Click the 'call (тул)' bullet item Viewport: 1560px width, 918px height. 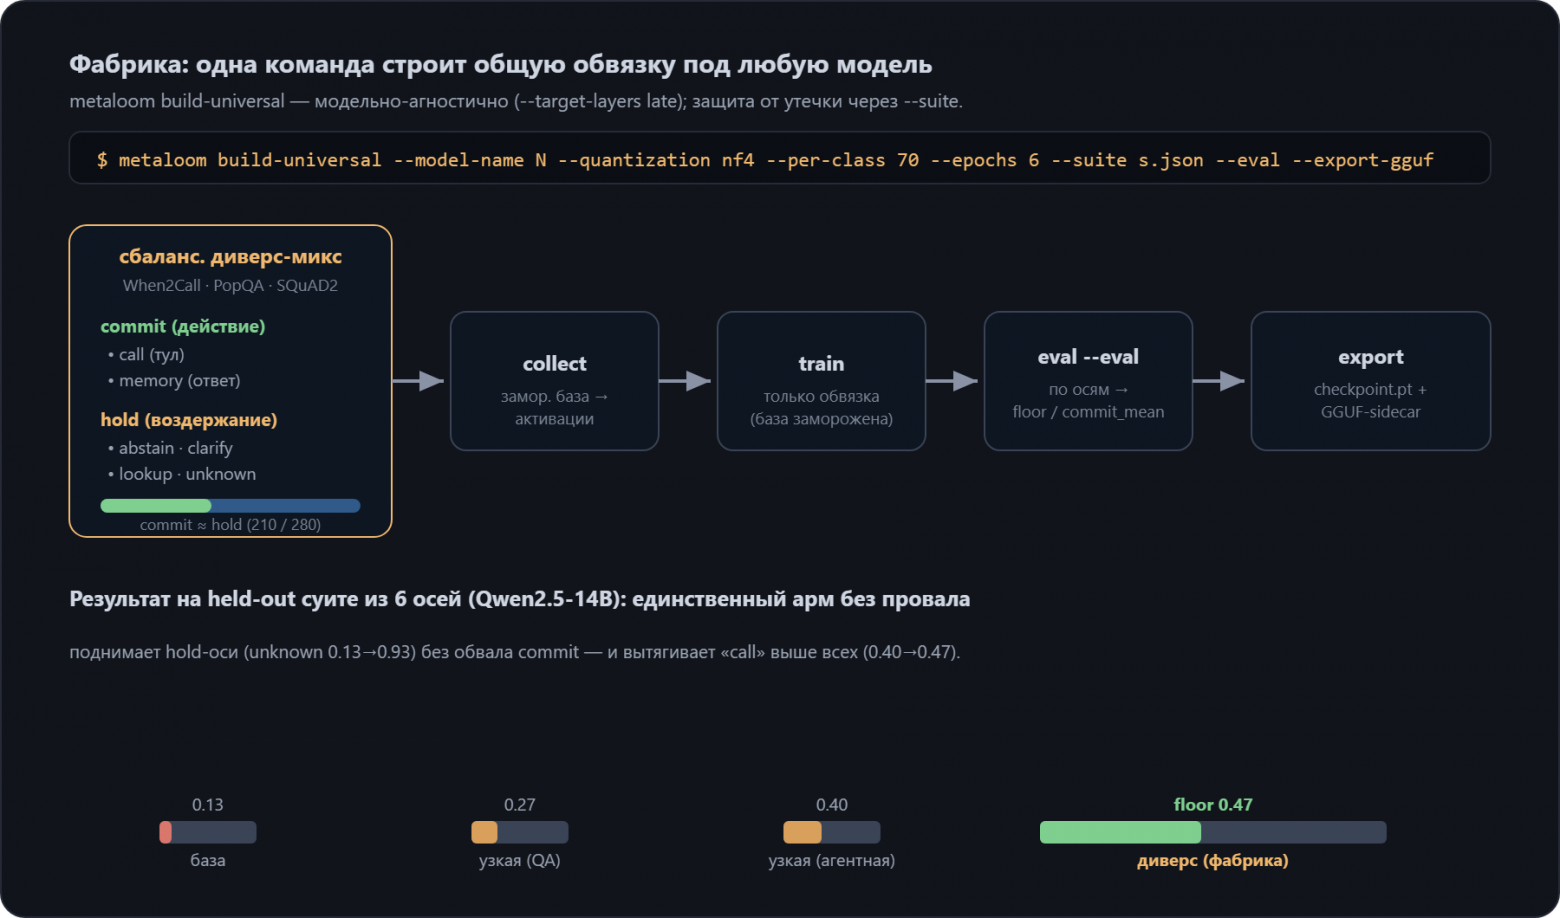(146, 355)
